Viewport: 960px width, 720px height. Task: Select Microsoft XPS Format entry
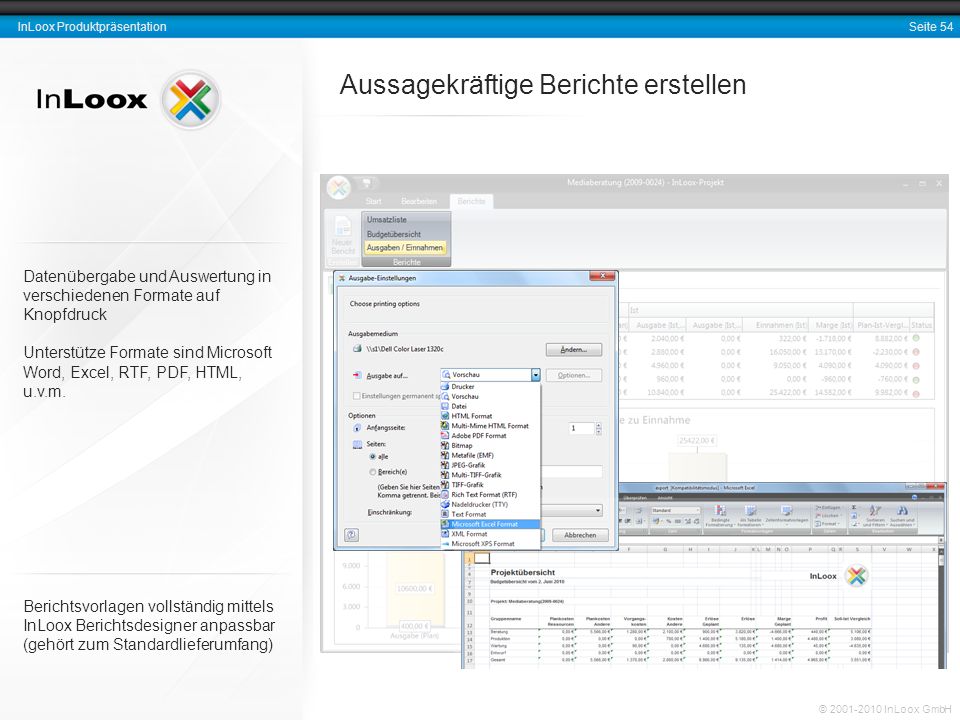click(x=490, y=543)
